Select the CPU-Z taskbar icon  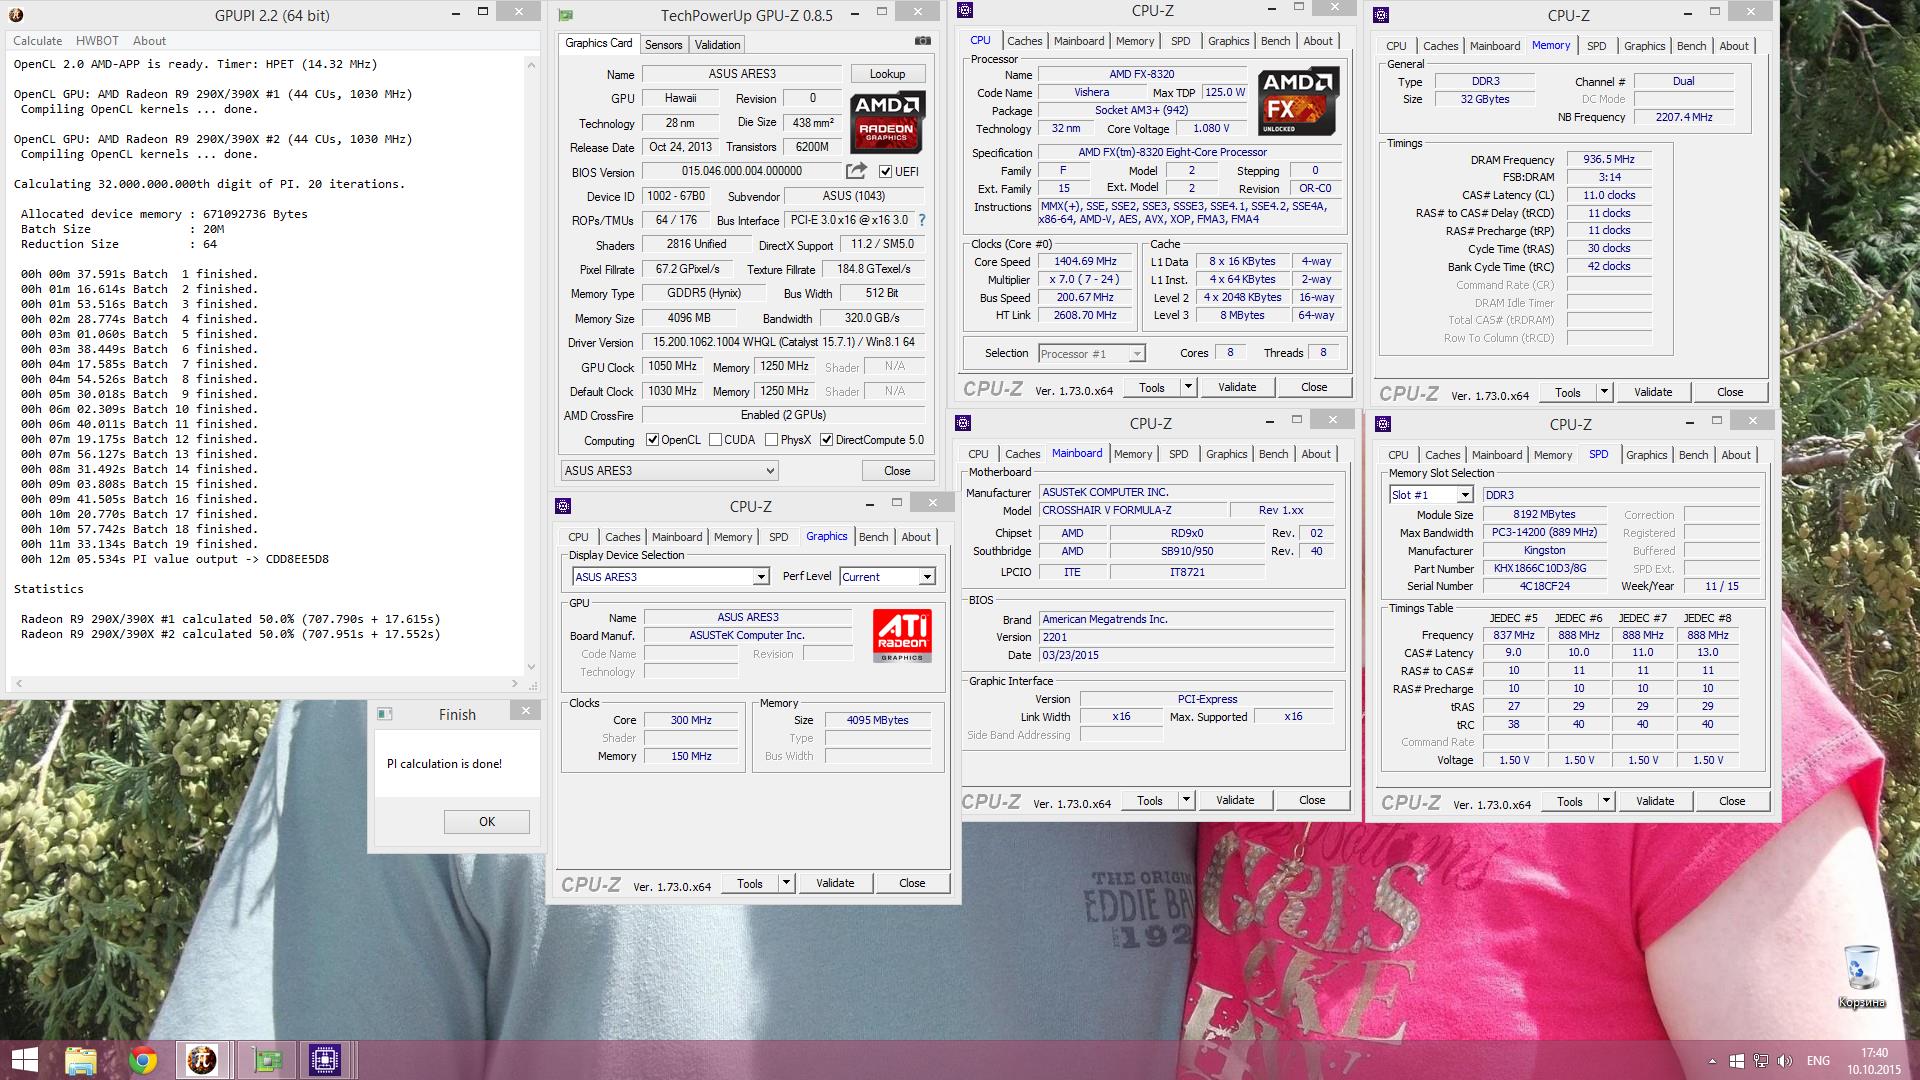tap(326, 1060)
